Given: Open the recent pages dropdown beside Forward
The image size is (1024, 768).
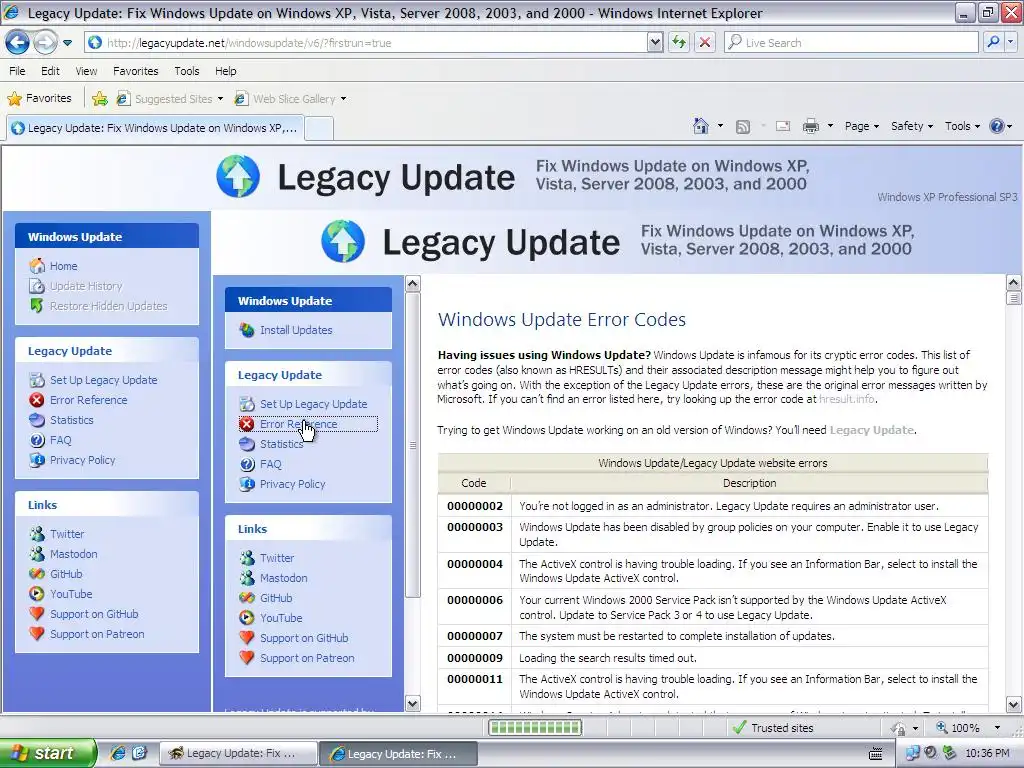Looking at the screenshot, I should click(x=67, y=43).
